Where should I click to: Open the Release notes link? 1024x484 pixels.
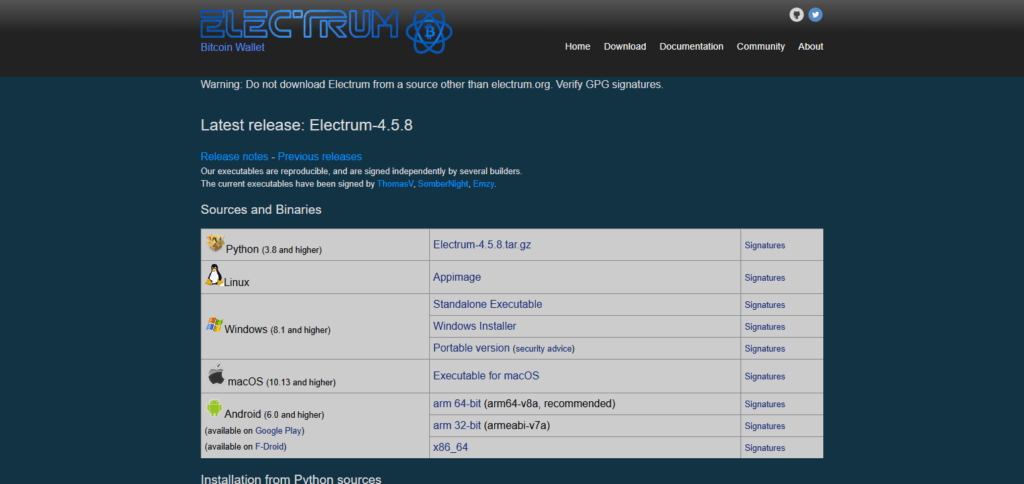[234, 157]
